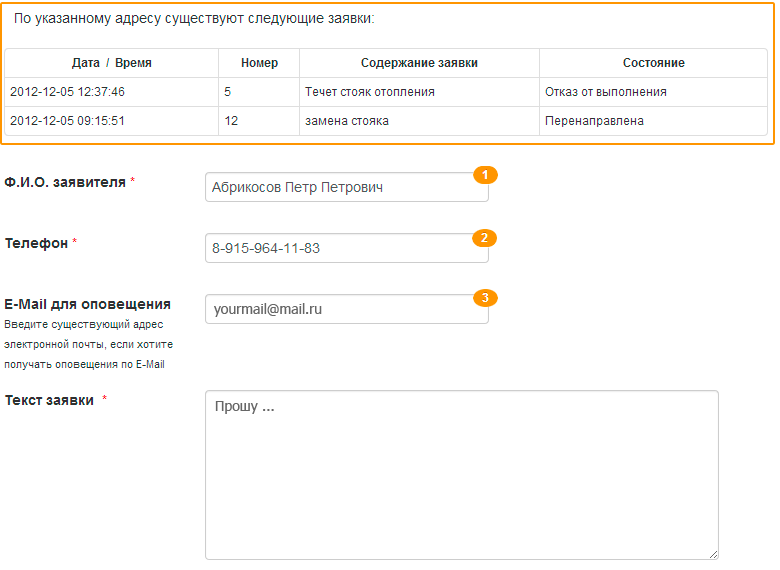Click the orange badge number 3
The image size is (780, 570).
tap(485, 298)
